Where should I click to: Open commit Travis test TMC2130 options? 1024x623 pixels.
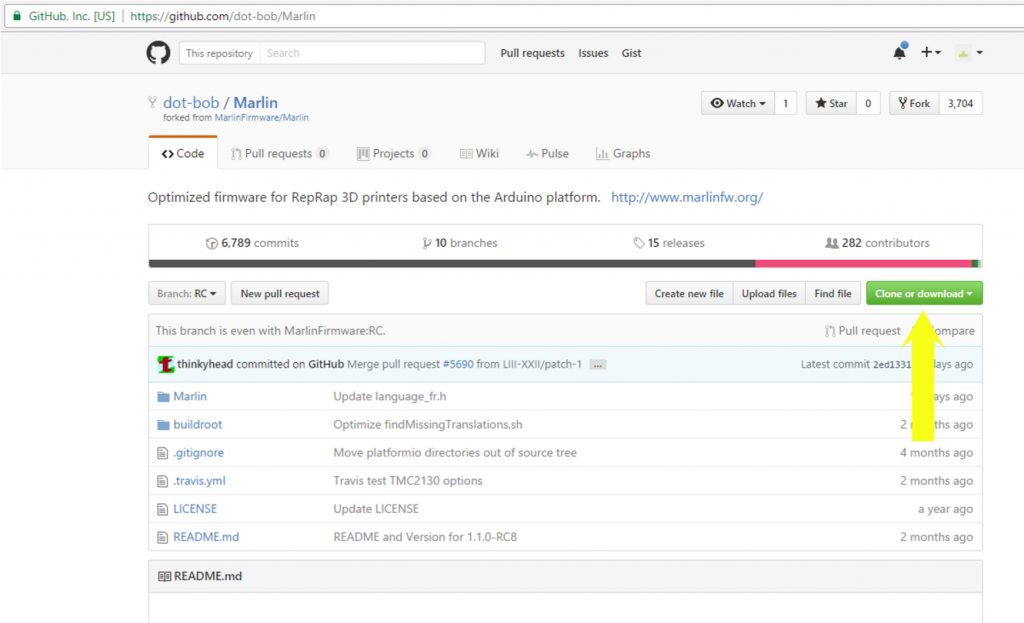[408, 481]
